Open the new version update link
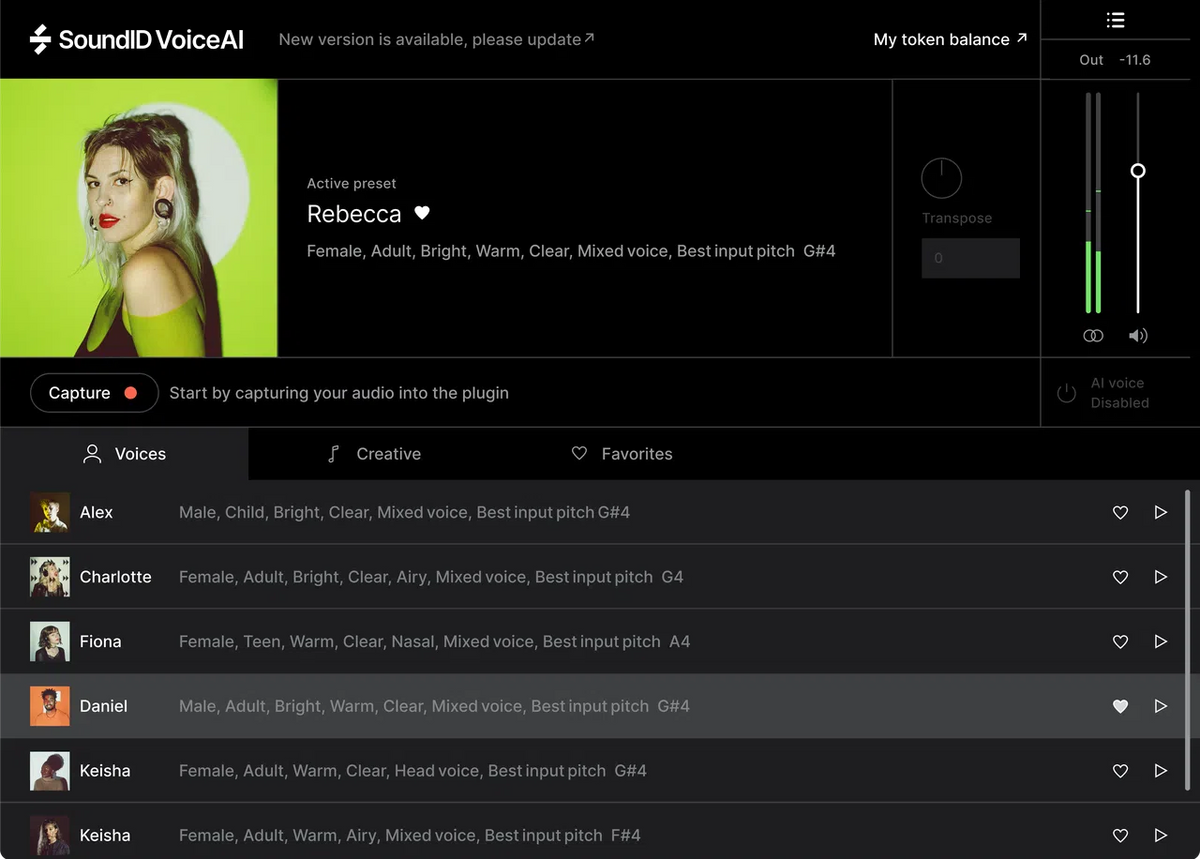Screen dimensions: 1200x859 pos(436,39)
